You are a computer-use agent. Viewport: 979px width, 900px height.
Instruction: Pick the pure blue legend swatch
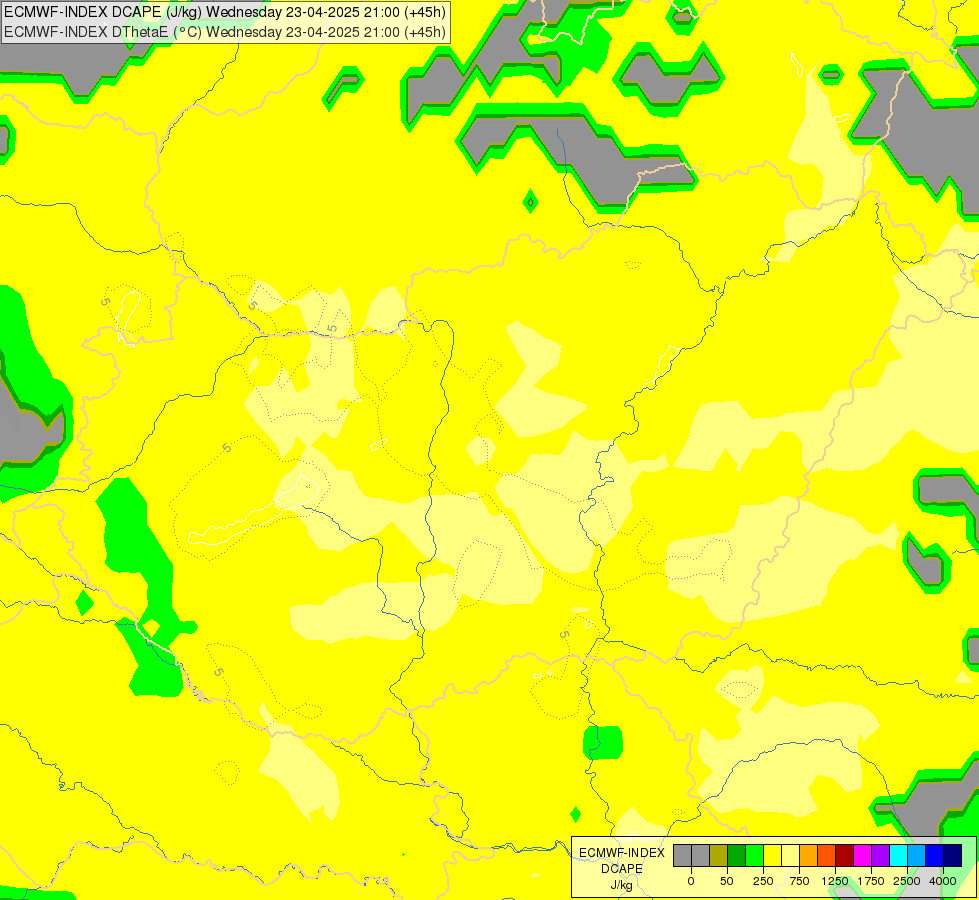(x=935, y=855)
